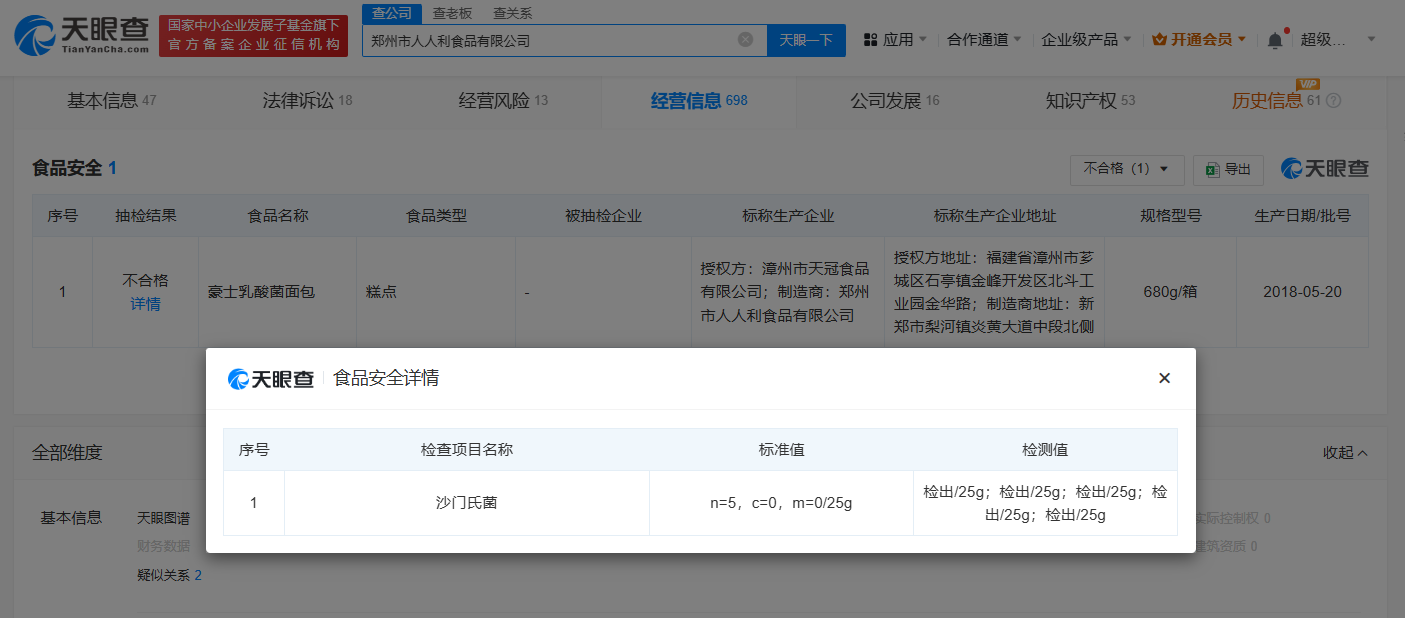Expand the 企业级产品 dropdown menu
Image resolution: width=1405 pixels, height=618 pixels.
coord(1086,40)
